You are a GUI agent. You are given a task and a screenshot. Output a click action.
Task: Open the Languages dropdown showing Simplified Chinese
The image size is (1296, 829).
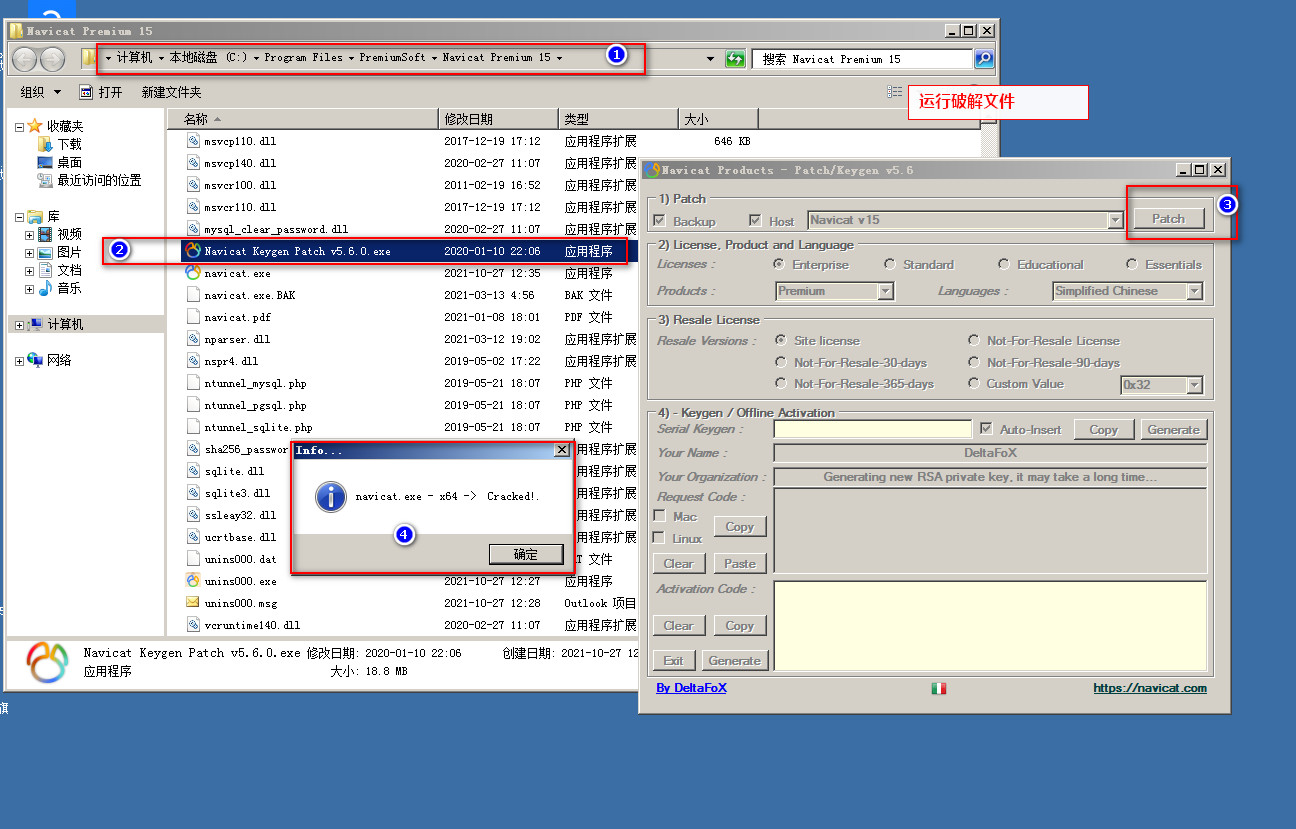1127,291
